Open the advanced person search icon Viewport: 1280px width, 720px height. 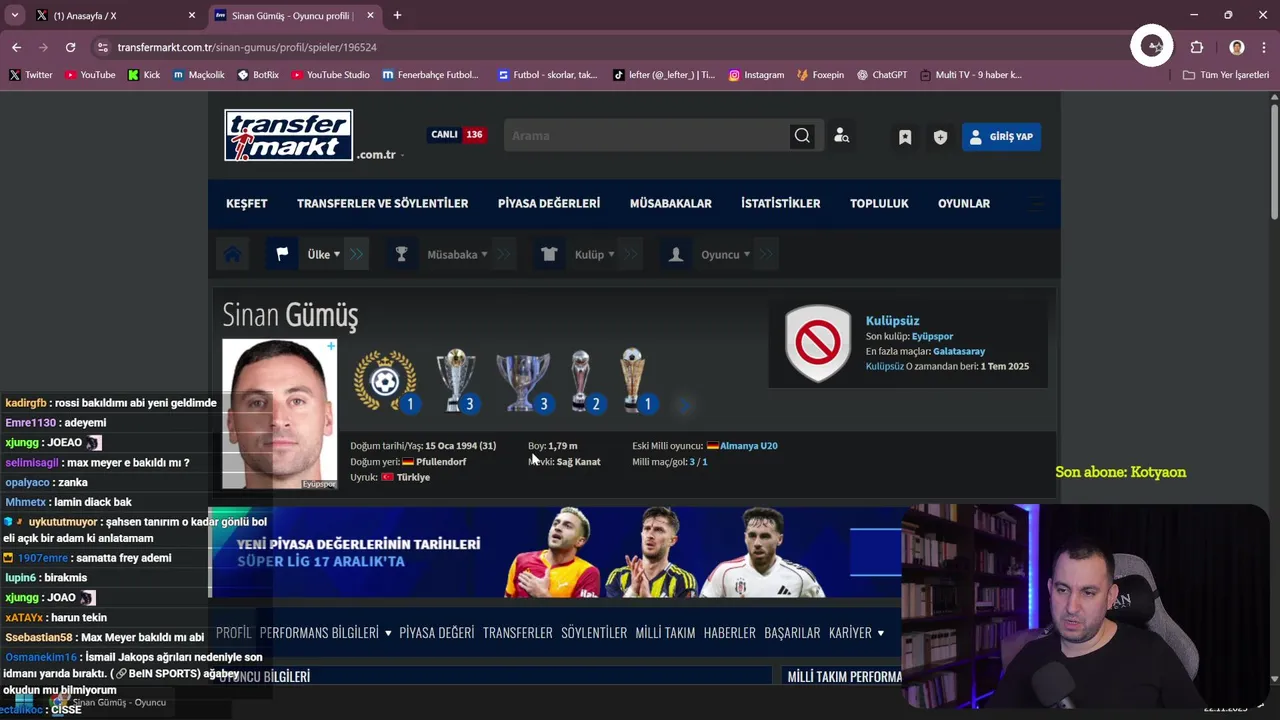(x=841, y=136)
